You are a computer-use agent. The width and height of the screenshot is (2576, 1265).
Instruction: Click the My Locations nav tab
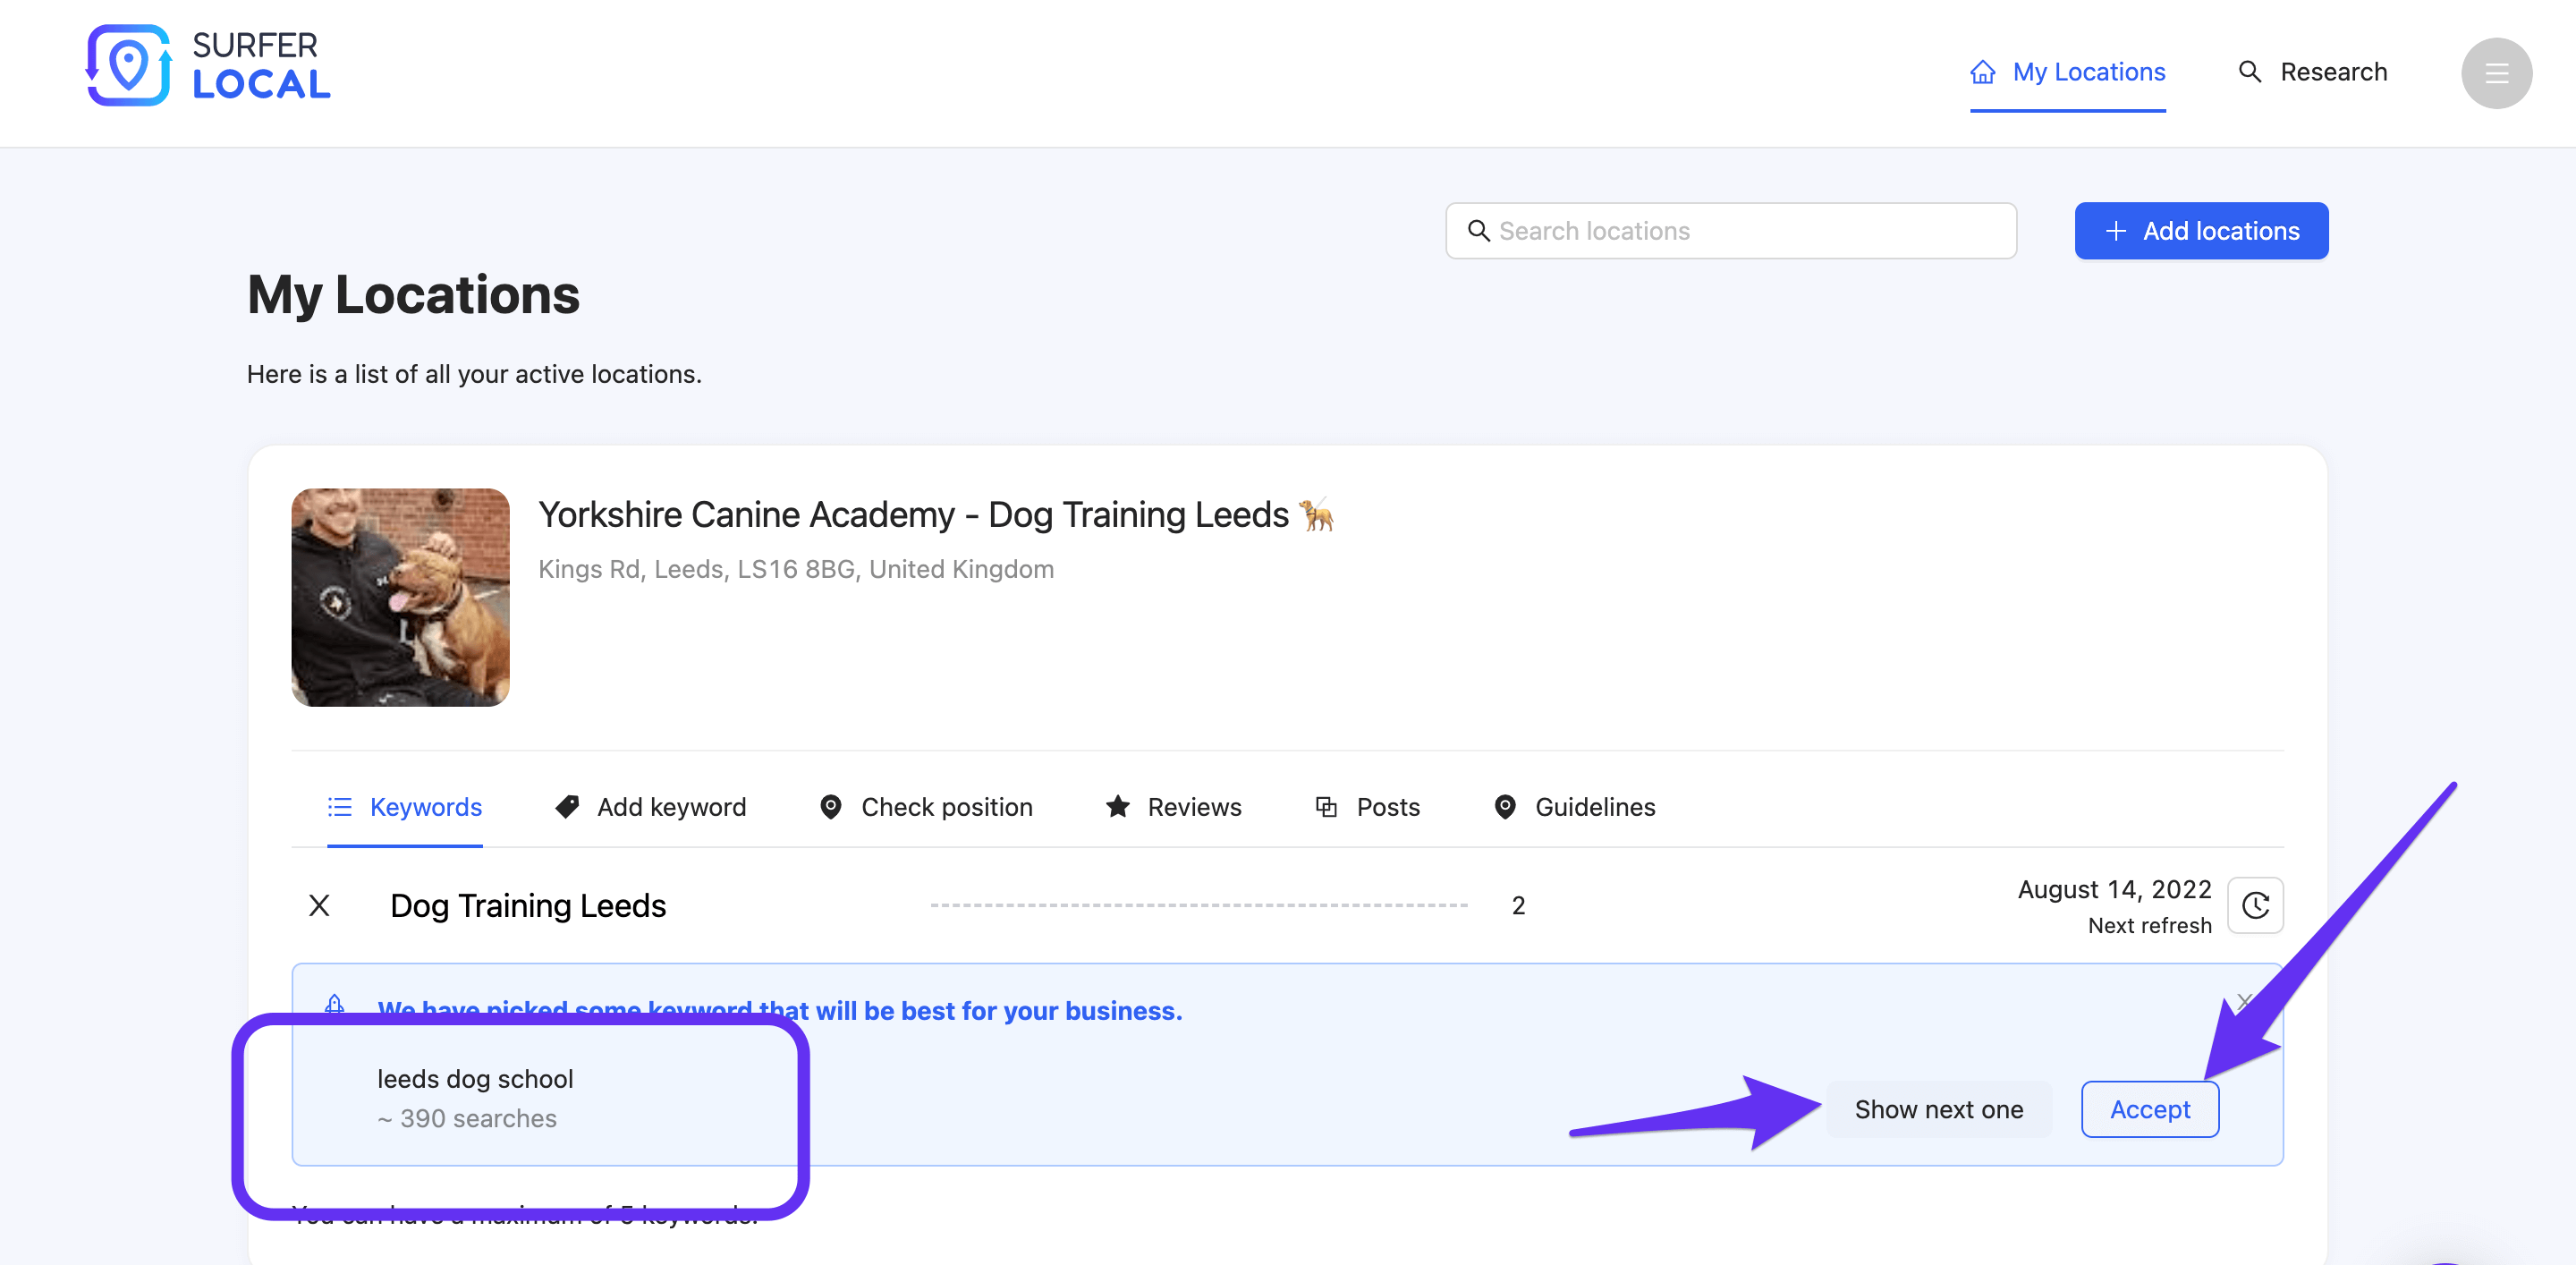(x=2067, y=72)
